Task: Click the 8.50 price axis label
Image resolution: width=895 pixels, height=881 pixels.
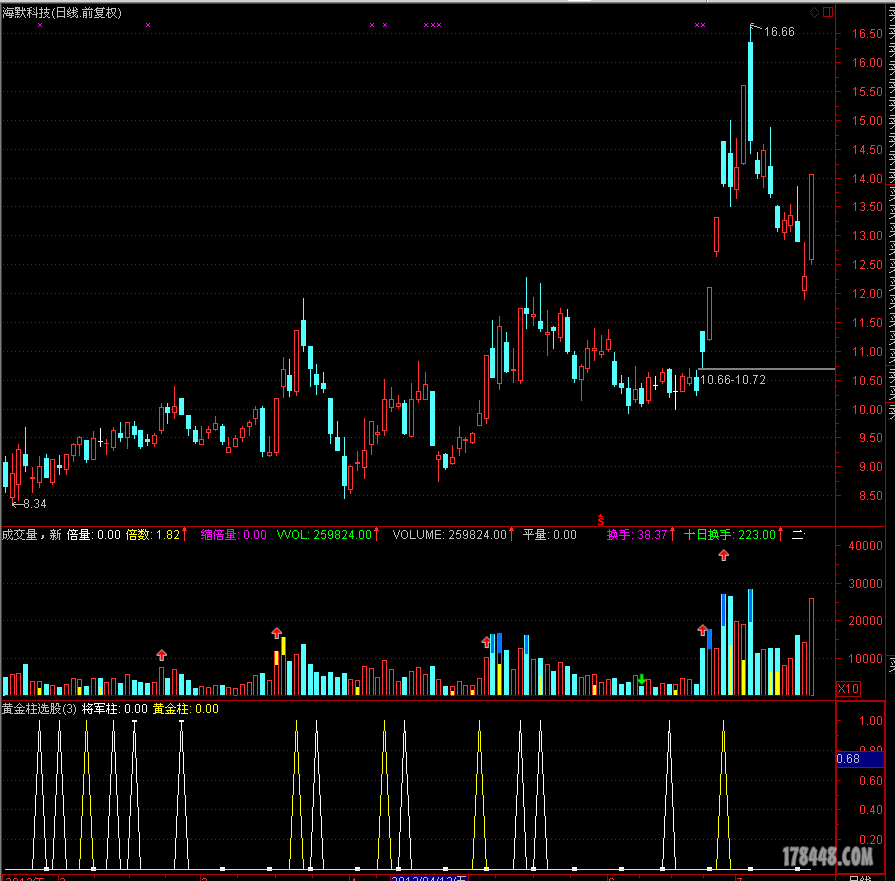Action: pos(870,496)
